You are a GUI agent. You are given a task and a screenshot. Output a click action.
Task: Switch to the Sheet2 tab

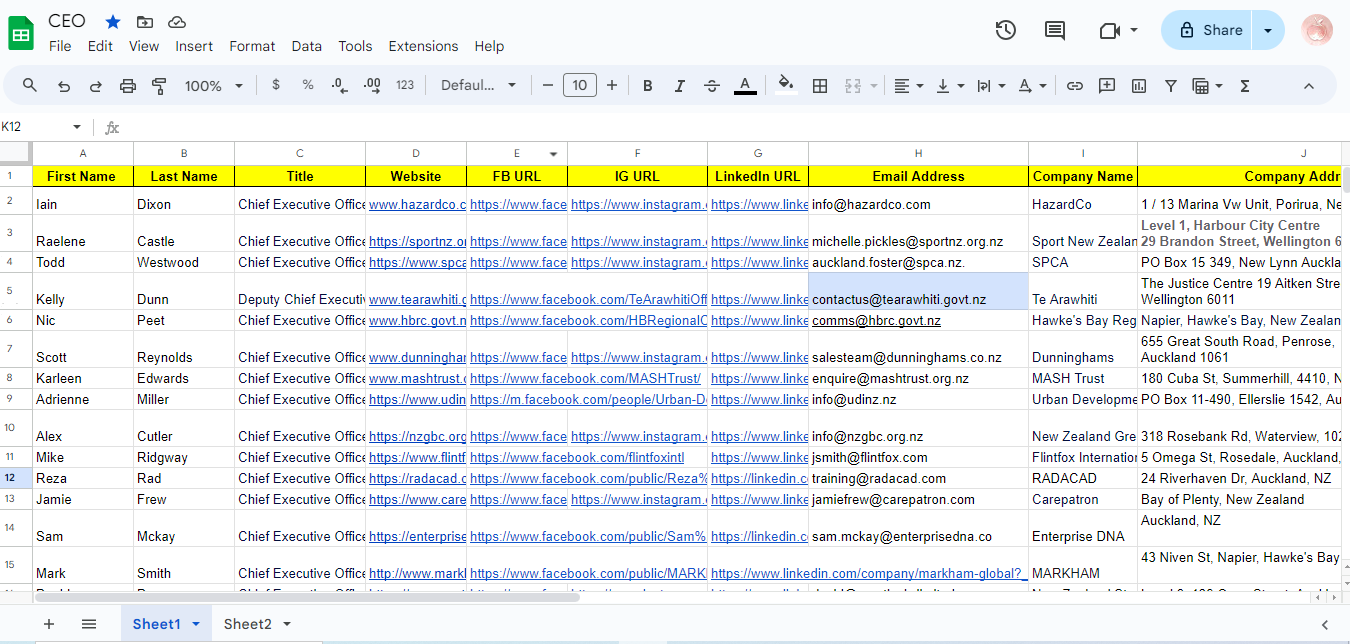pyautogui.click(x=247, y=624)
